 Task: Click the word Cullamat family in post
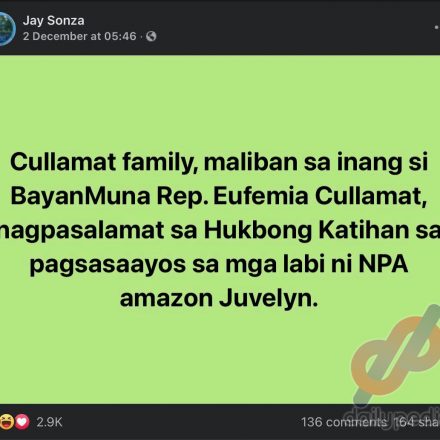[102, 162]
